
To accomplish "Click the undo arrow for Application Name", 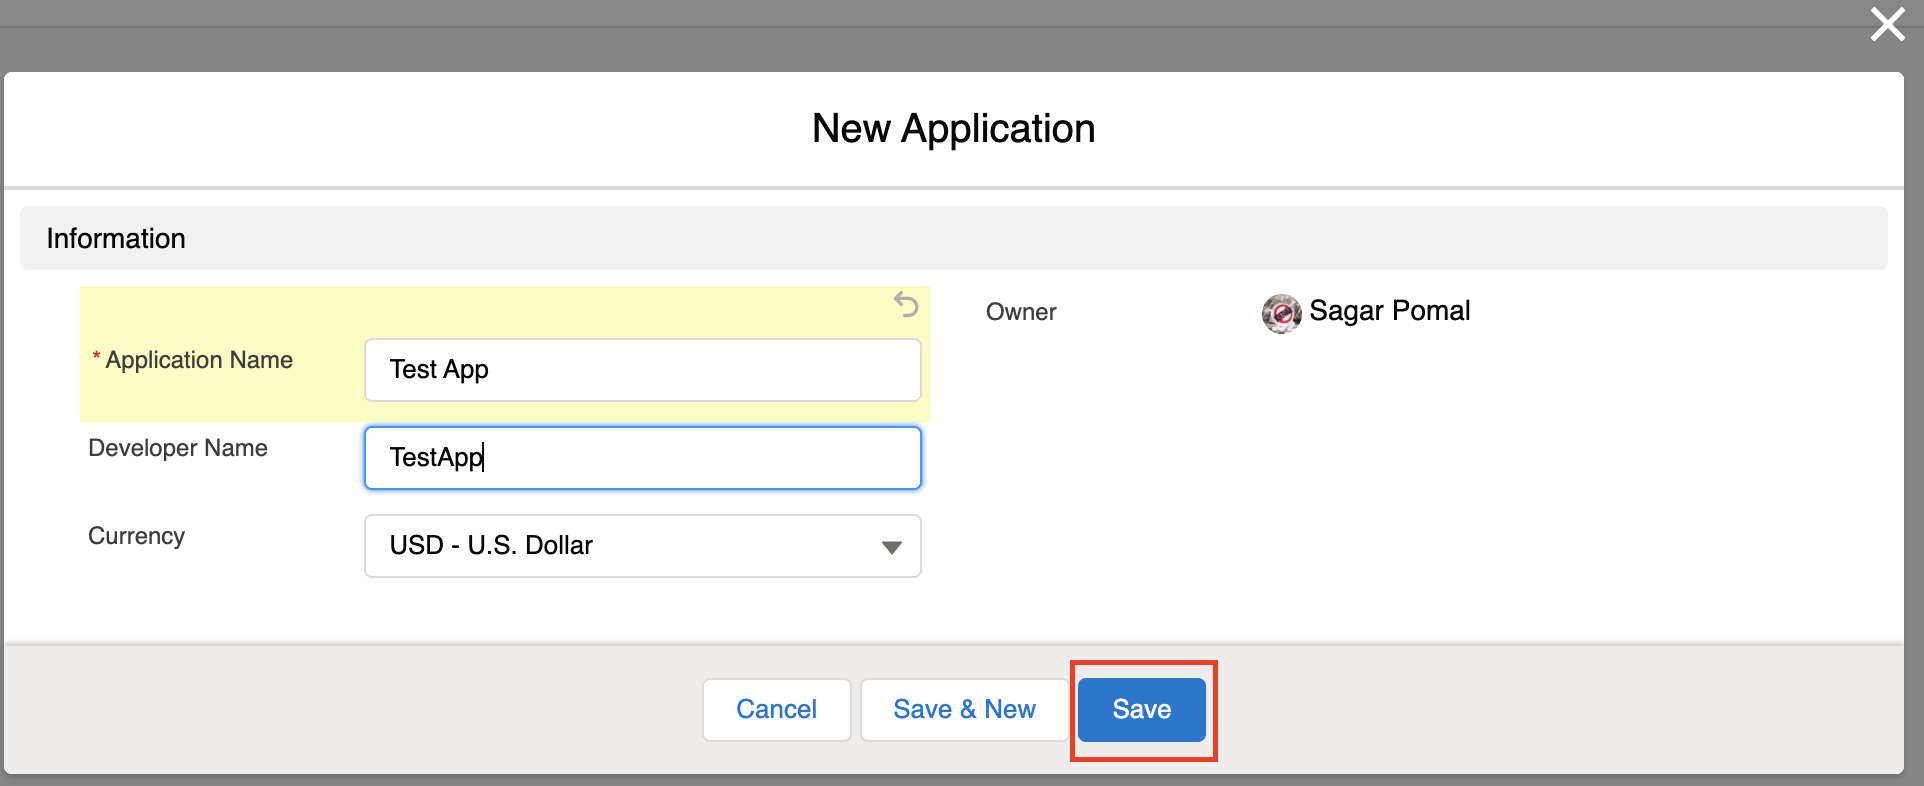I will [906, 304].
